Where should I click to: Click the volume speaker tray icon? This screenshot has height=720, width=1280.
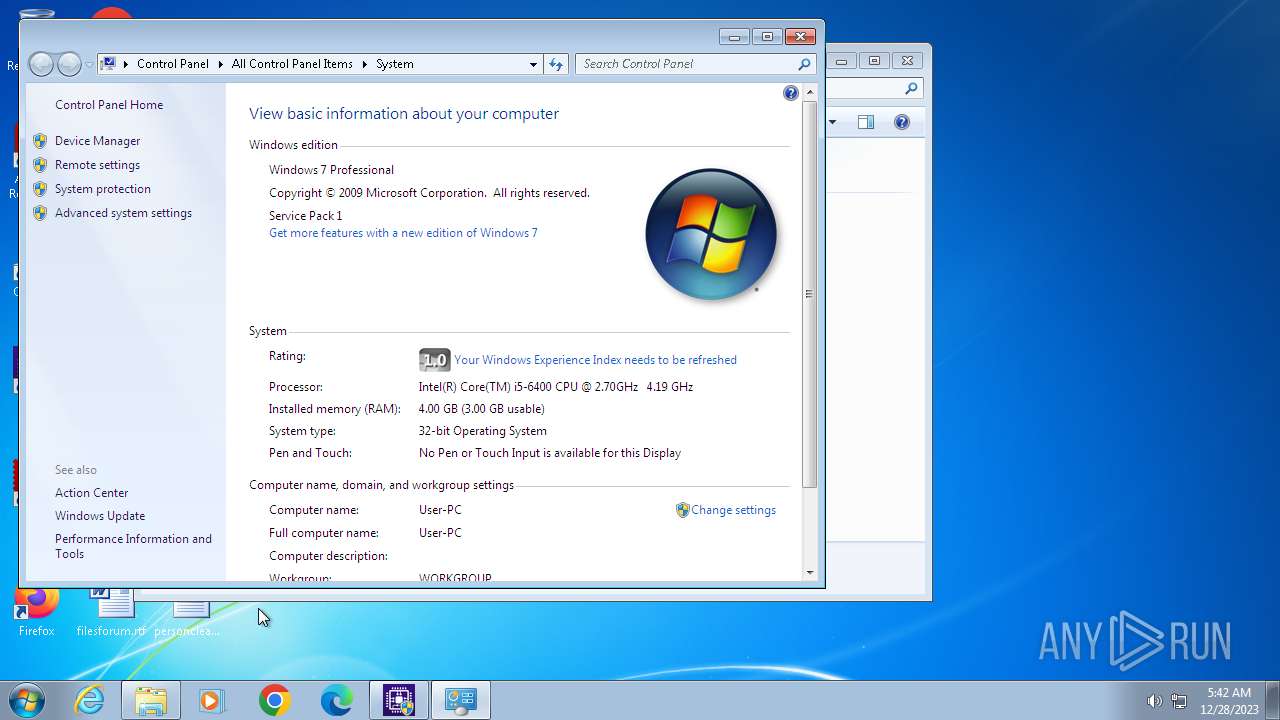[x=1154, y=701]
